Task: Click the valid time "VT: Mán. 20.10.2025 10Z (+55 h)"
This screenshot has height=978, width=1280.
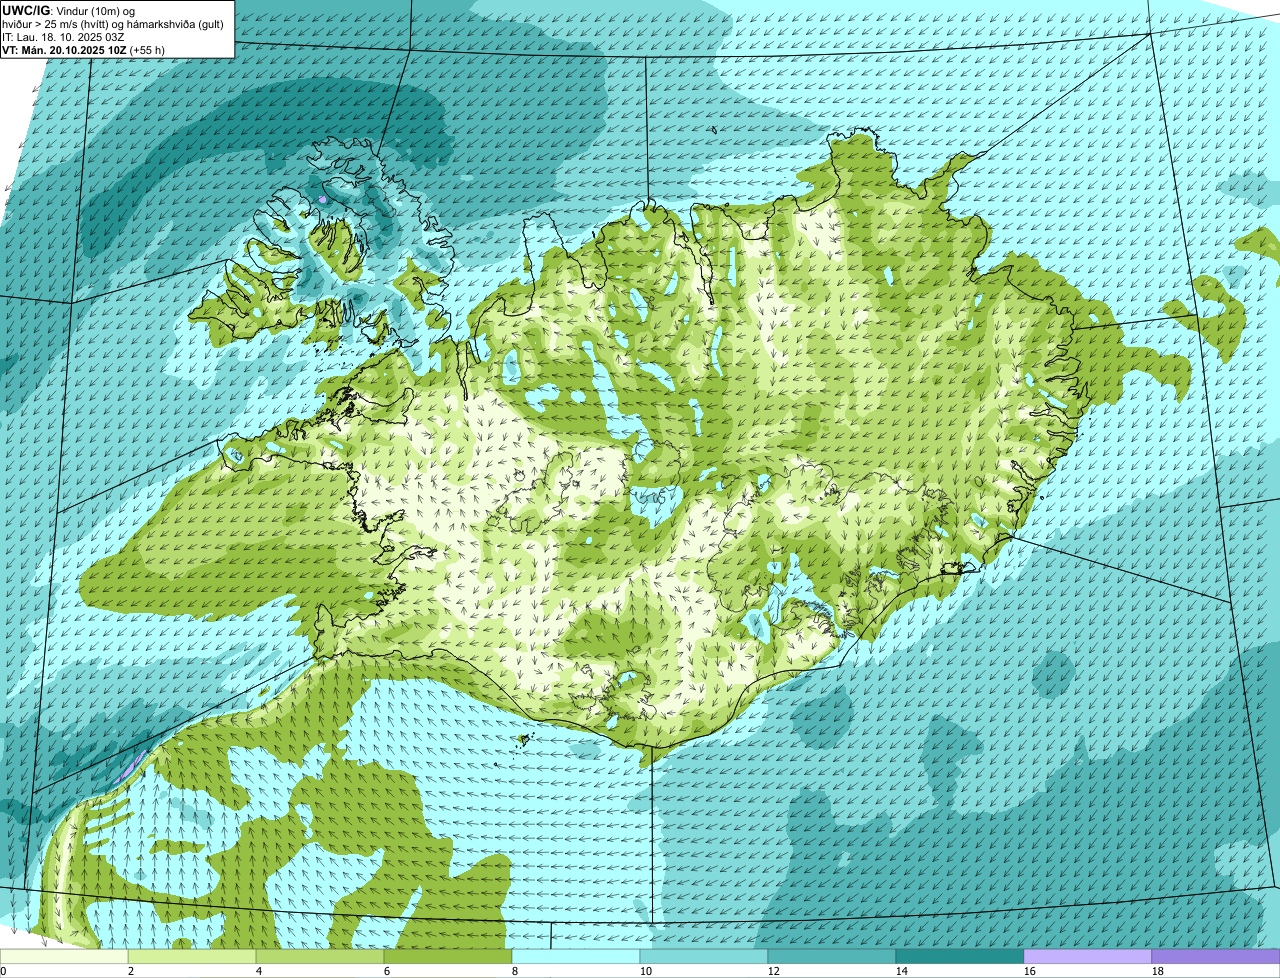Action: click(x=84, y=49)
